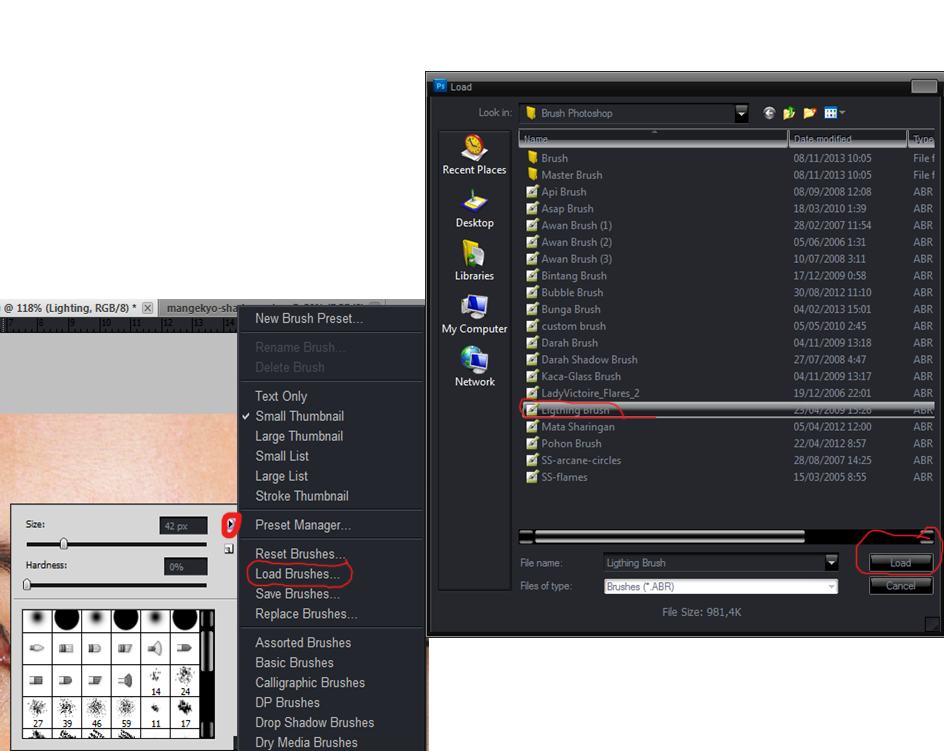The image size is (944, 751).
Task: Open Files of type combo box
Action: tap(721, 587)
